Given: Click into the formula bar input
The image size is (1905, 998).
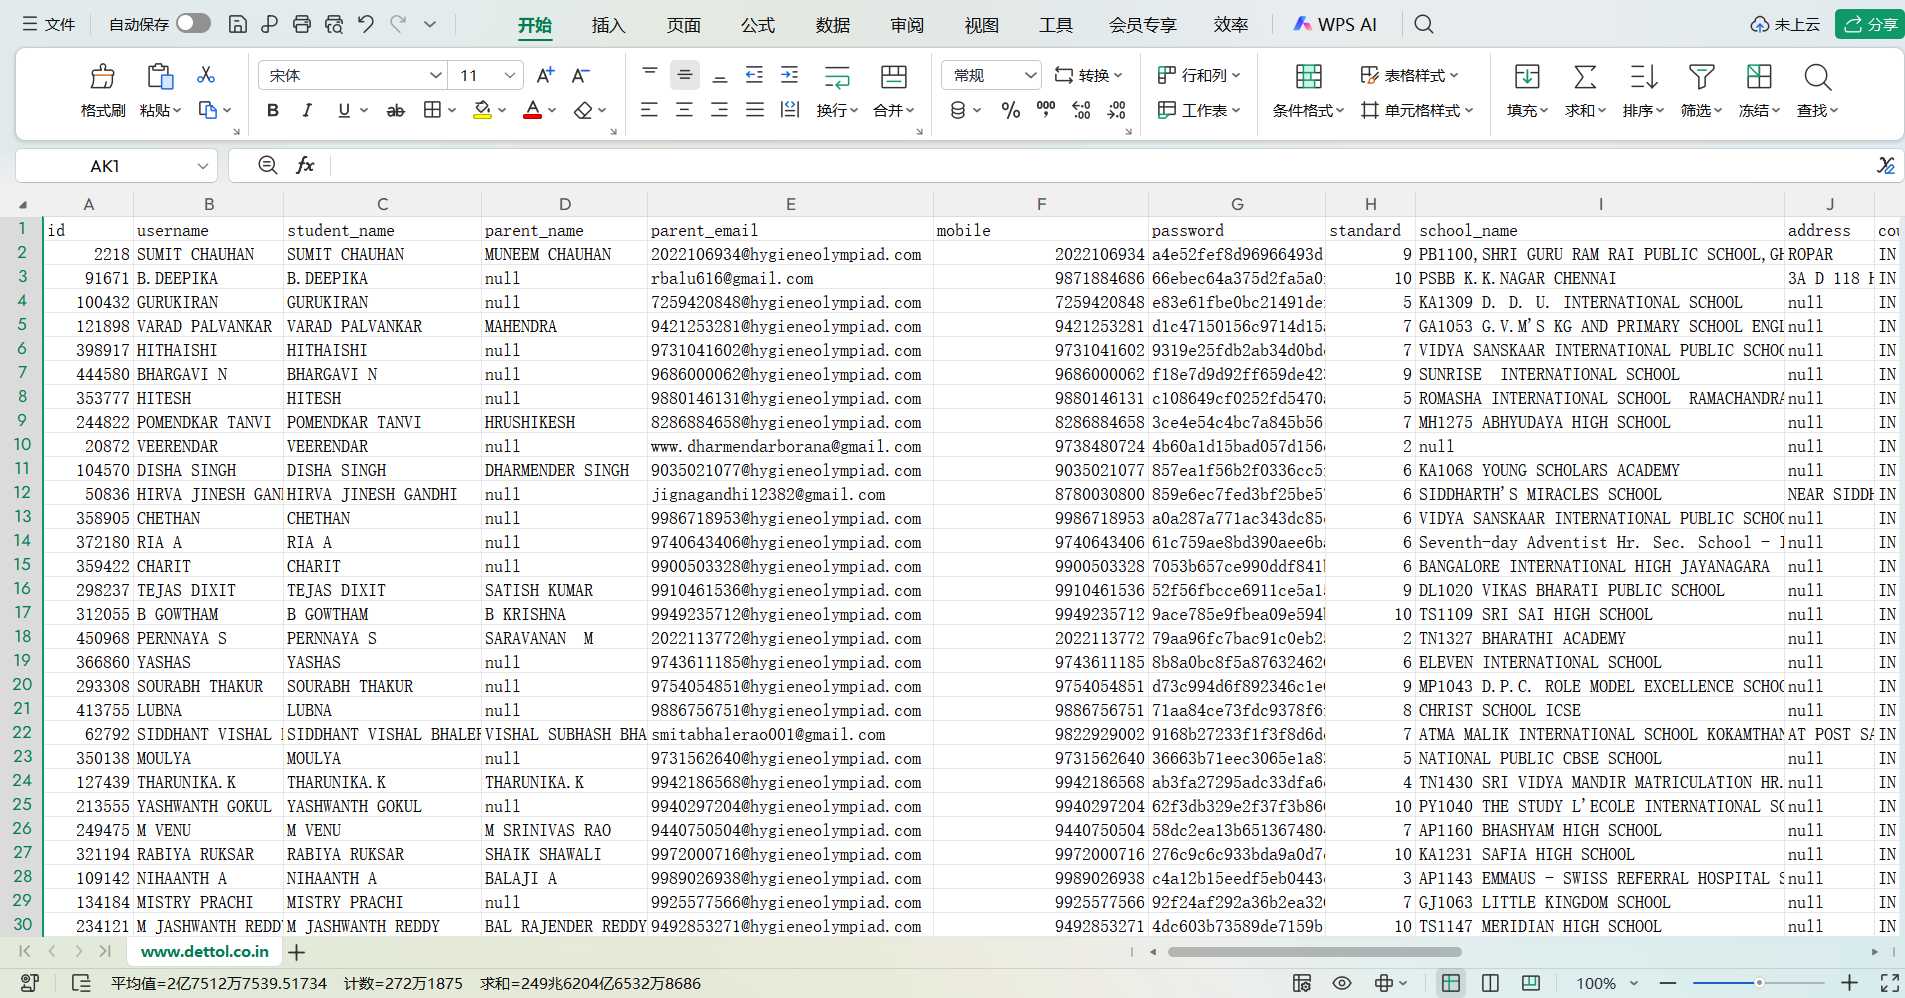Looking at the screenshot, I should (x=1100, y=165).
